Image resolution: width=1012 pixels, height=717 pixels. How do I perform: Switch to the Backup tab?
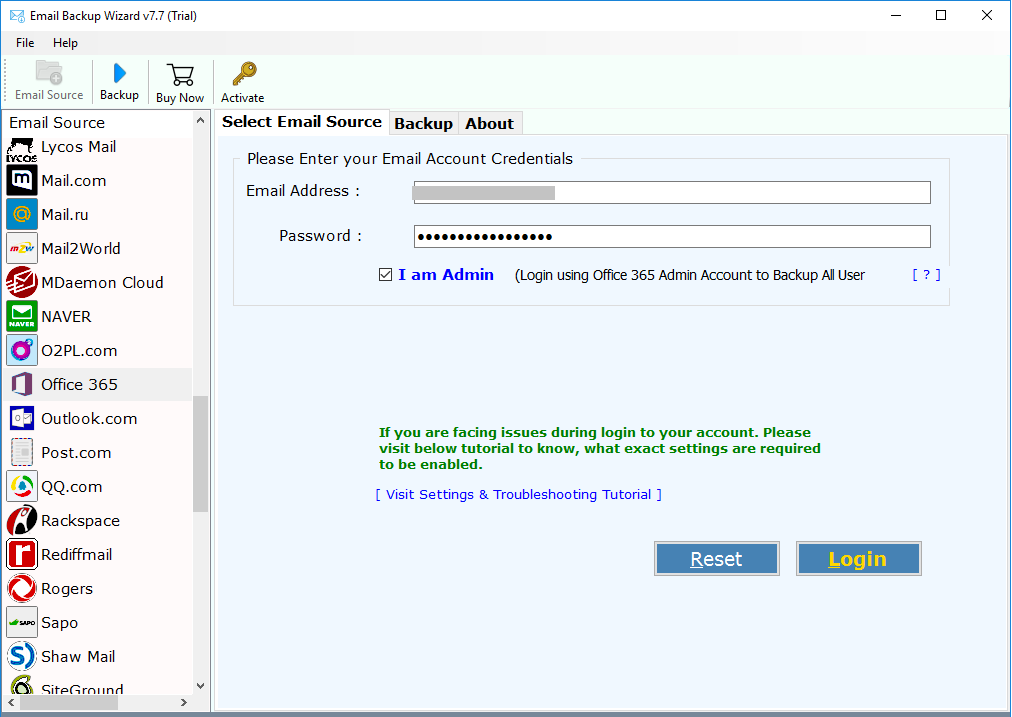pos(423,123)
